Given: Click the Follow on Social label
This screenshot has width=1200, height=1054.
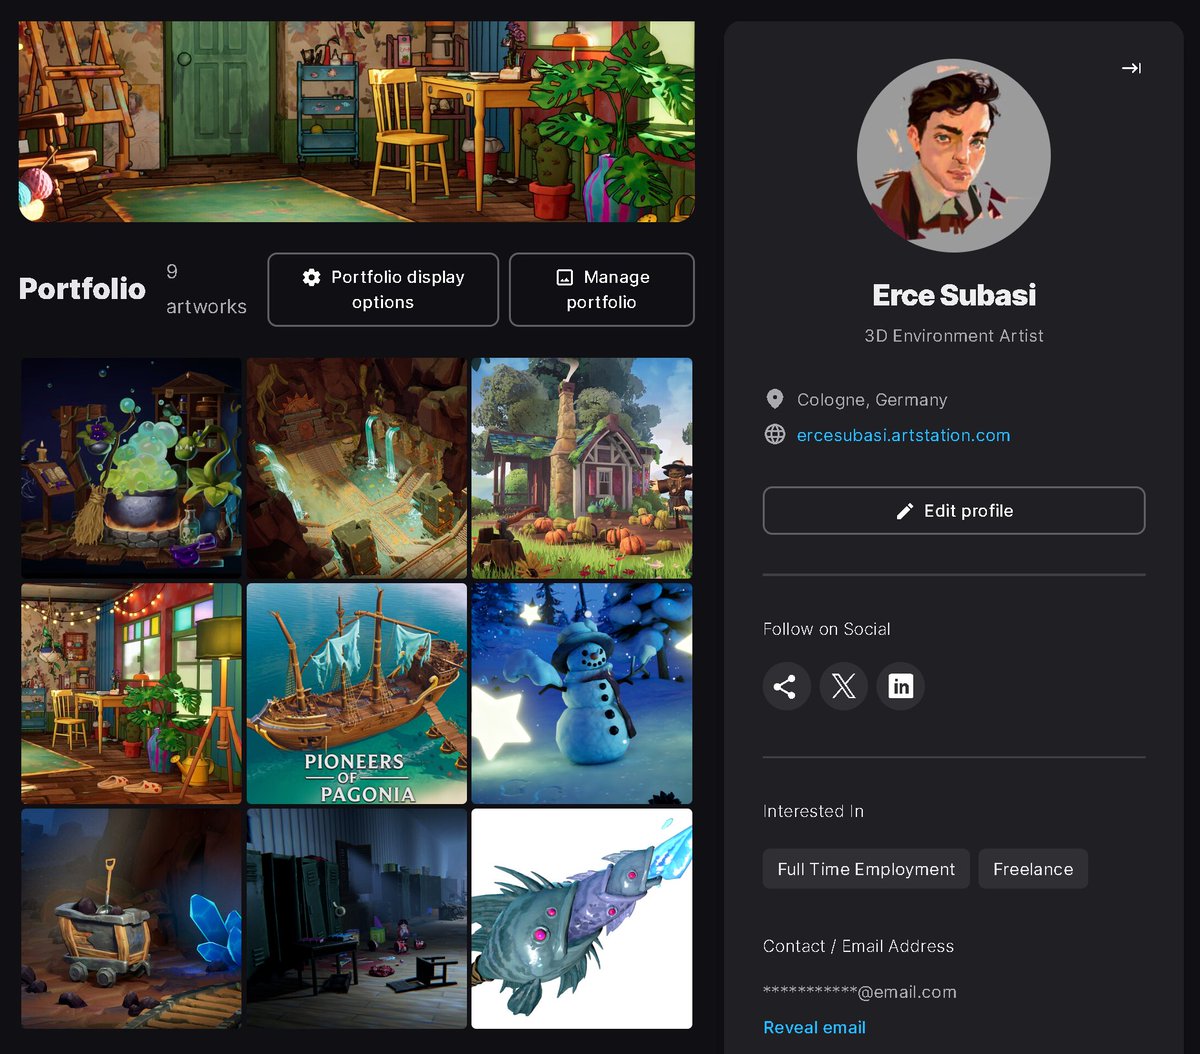Looking at the screenshot, I should pyautogui.click(x=826, y=629).
